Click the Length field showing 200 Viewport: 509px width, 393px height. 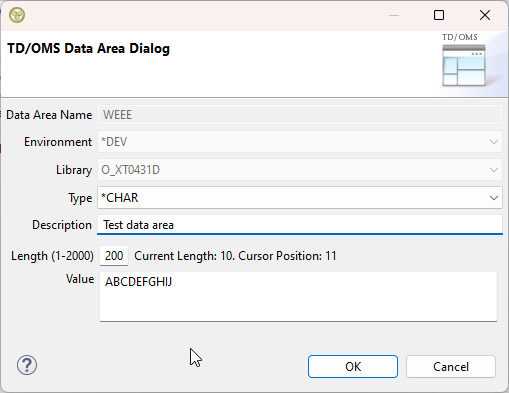click(x=114, y=256)
